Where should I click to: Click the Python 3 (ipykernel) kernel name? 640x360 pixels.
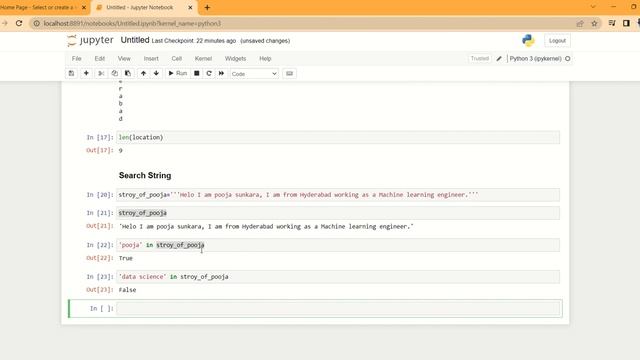click(x=536, y=59)
